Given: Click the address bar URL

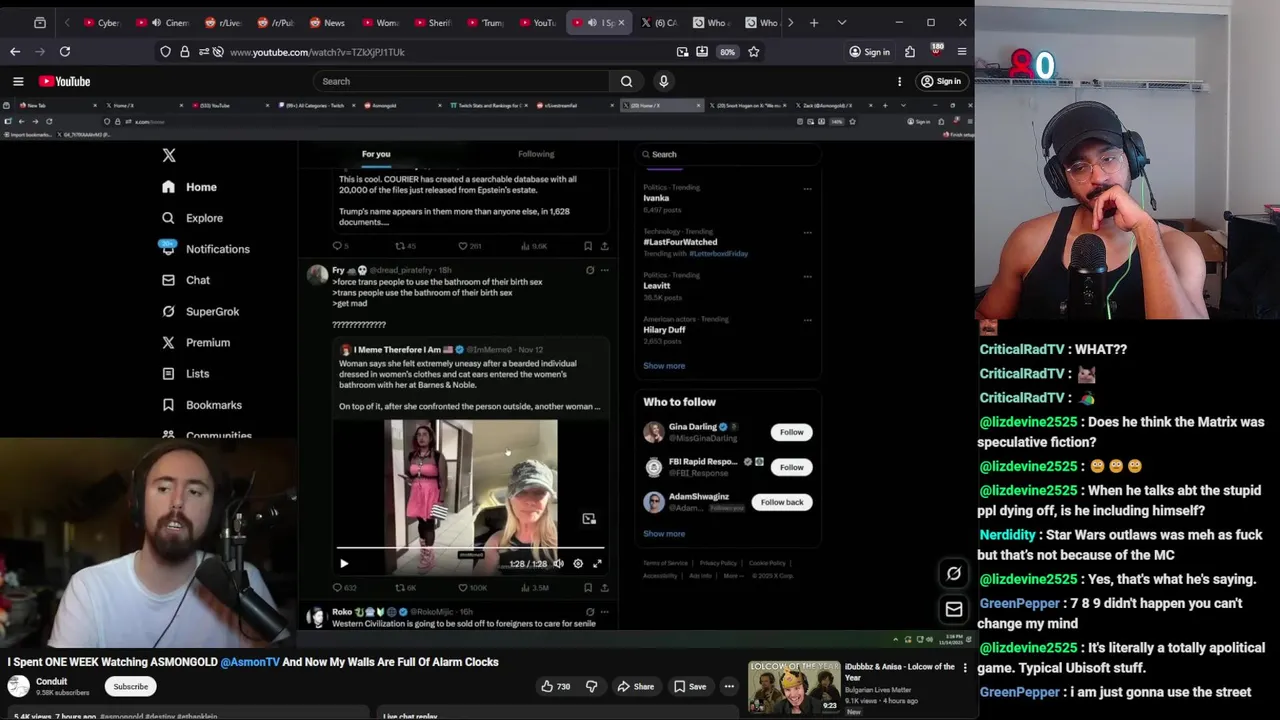Looking at the screenshot, I should (x=317, y=52).
